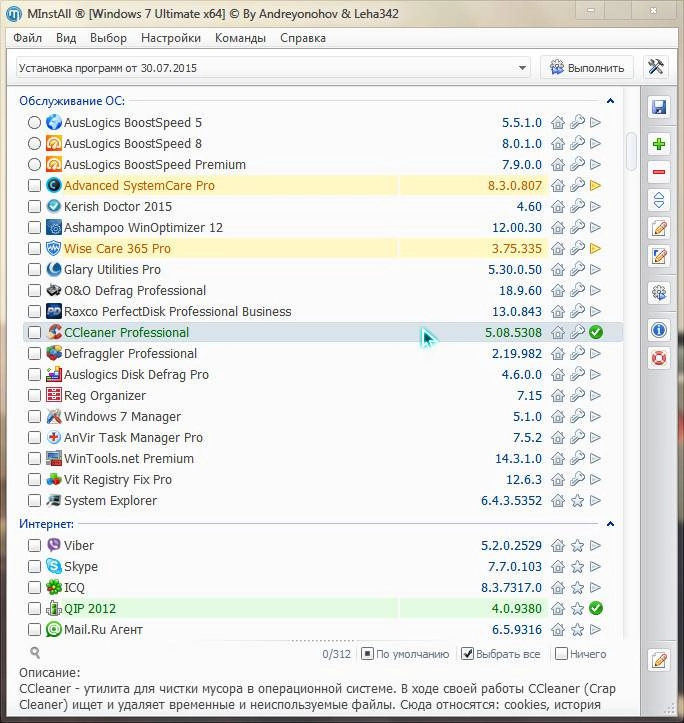Click the ICQ list entry name

click(74, 587)
